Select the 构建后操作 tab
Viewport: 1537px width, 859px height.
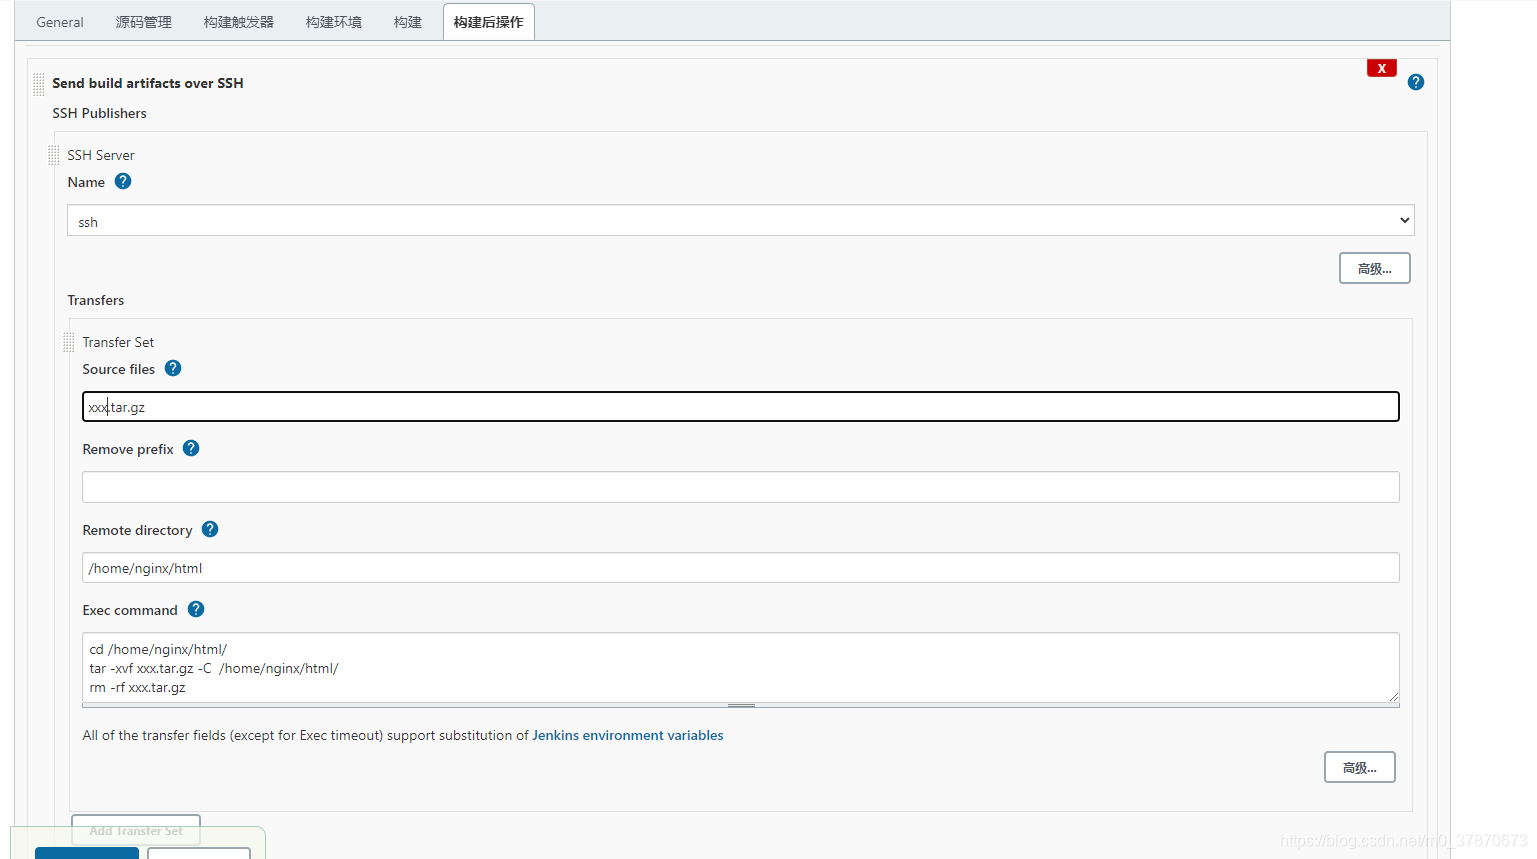(x=489, y=22)
